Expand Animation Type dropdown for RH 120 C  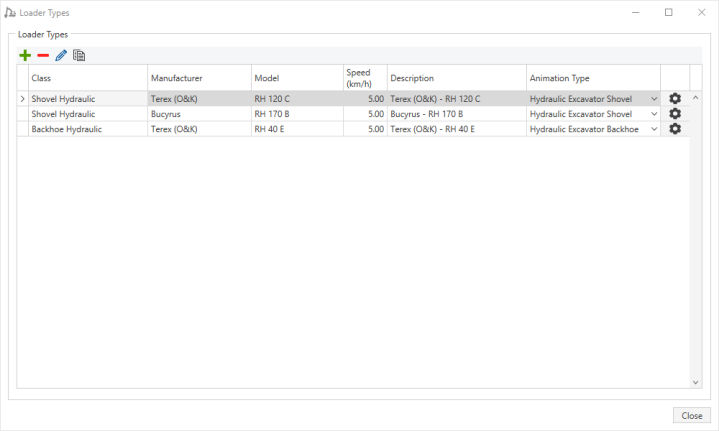tap(654, 99)
